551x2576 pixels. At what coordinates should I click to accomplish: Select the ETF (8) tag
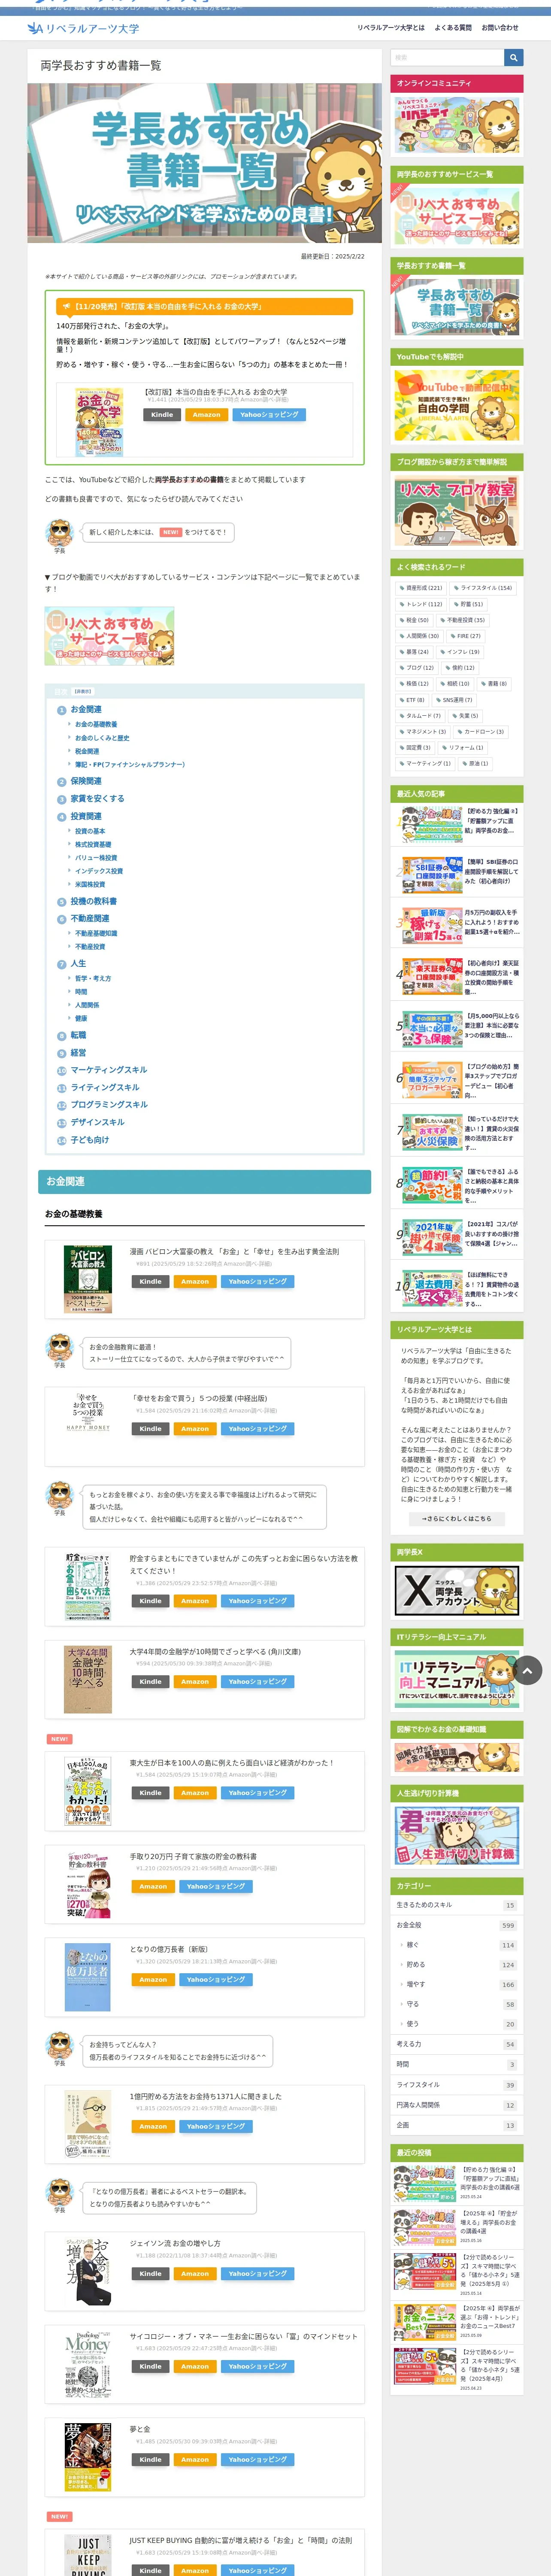413,700
